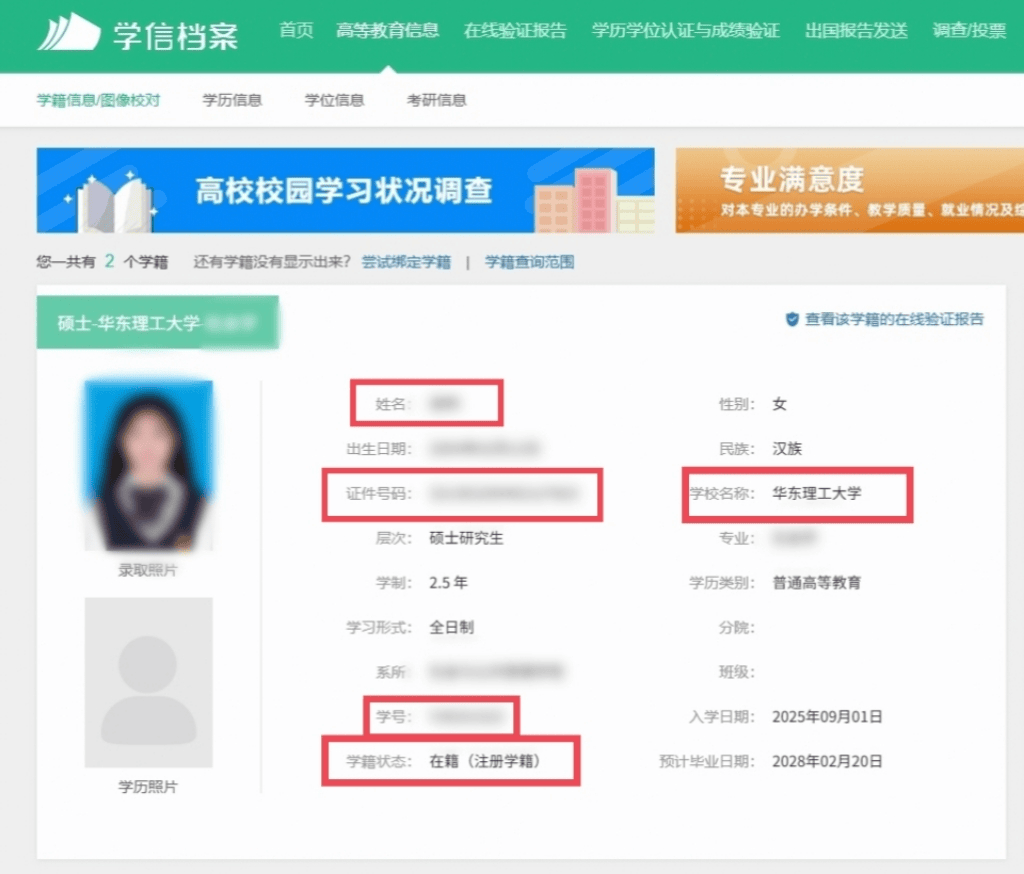Click the 2028年02月20日 graduation date
Screen dimensions: 1024x874
827,761
